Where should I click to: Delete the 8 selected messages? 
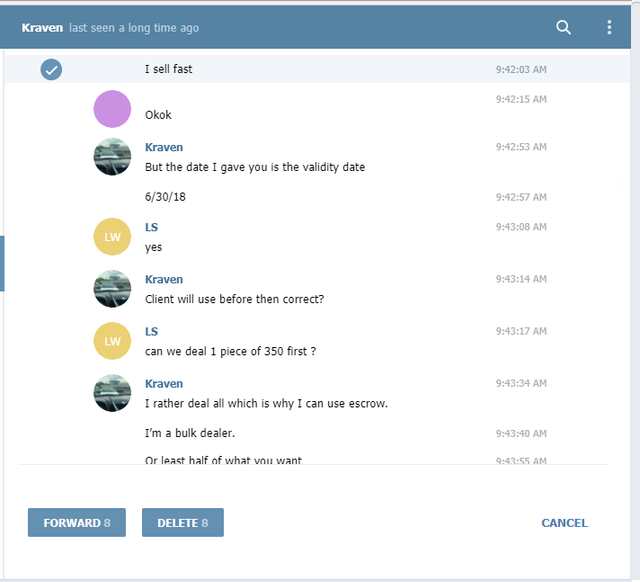point(183,522)
